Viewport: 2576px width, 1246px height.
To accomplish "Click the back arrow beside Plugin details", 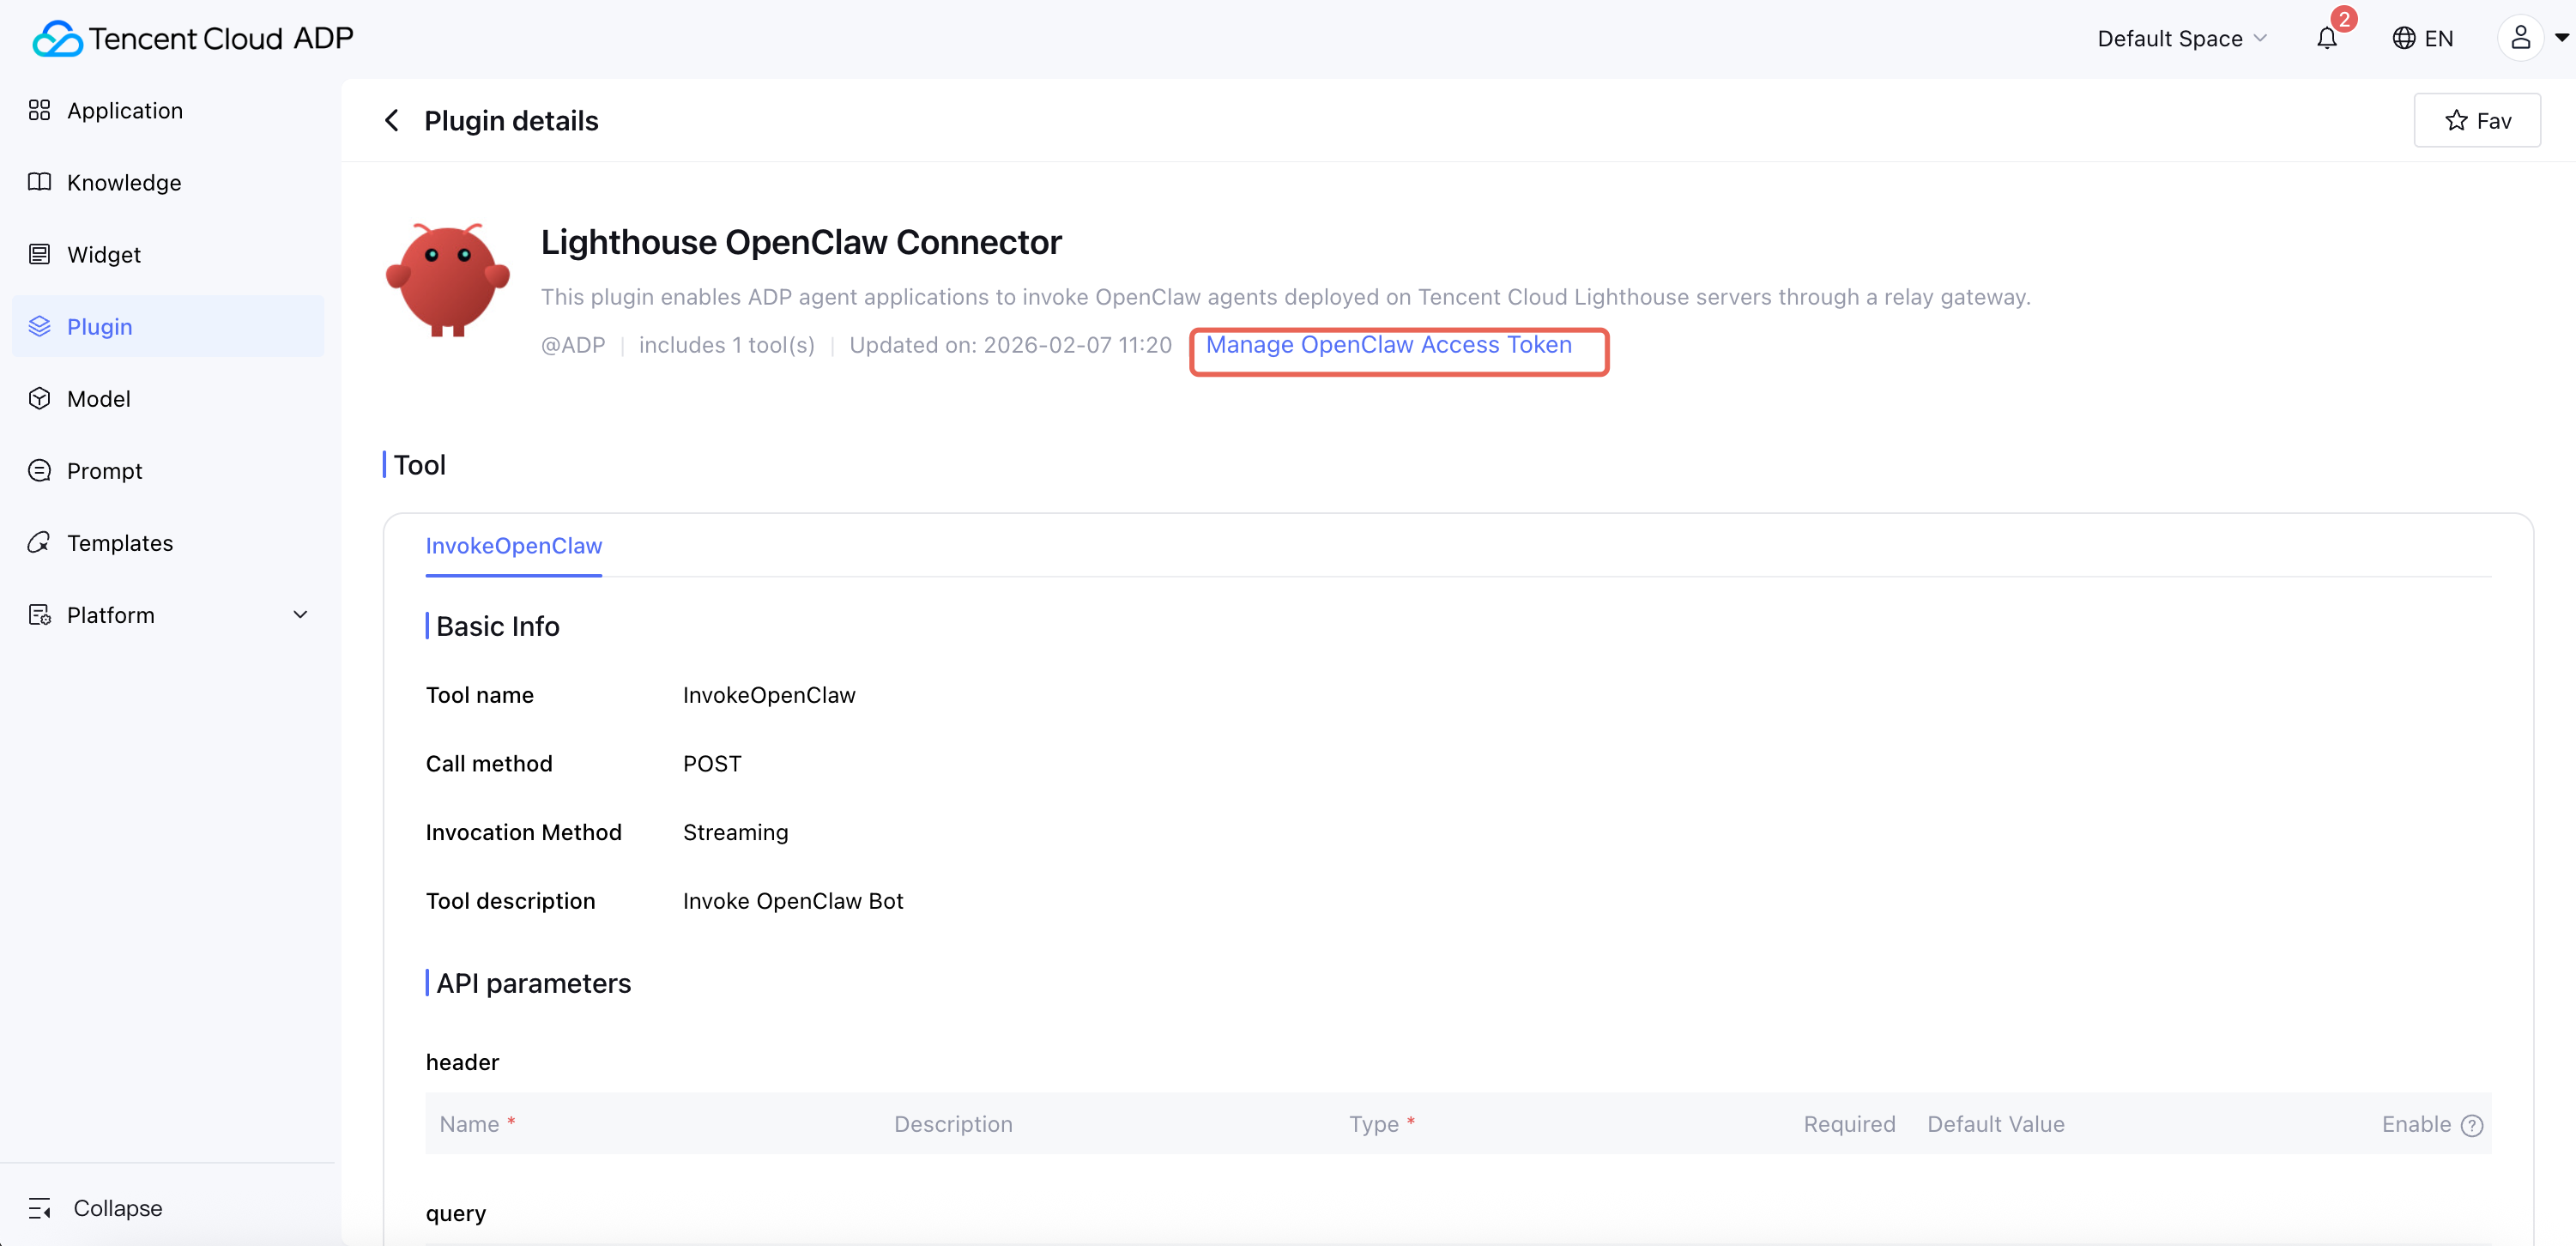I will pyautogui.click(x=392, y=121).
